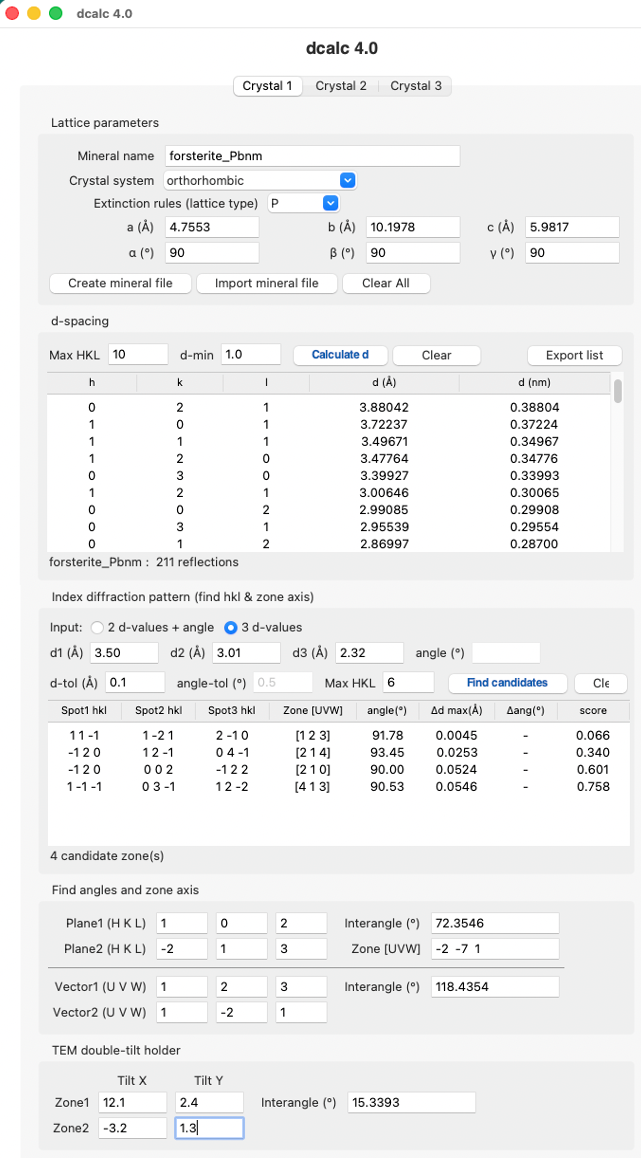Click the alpha angle field
The width and height of the screenshot is (641, 1158).
[x=212, y=253]
